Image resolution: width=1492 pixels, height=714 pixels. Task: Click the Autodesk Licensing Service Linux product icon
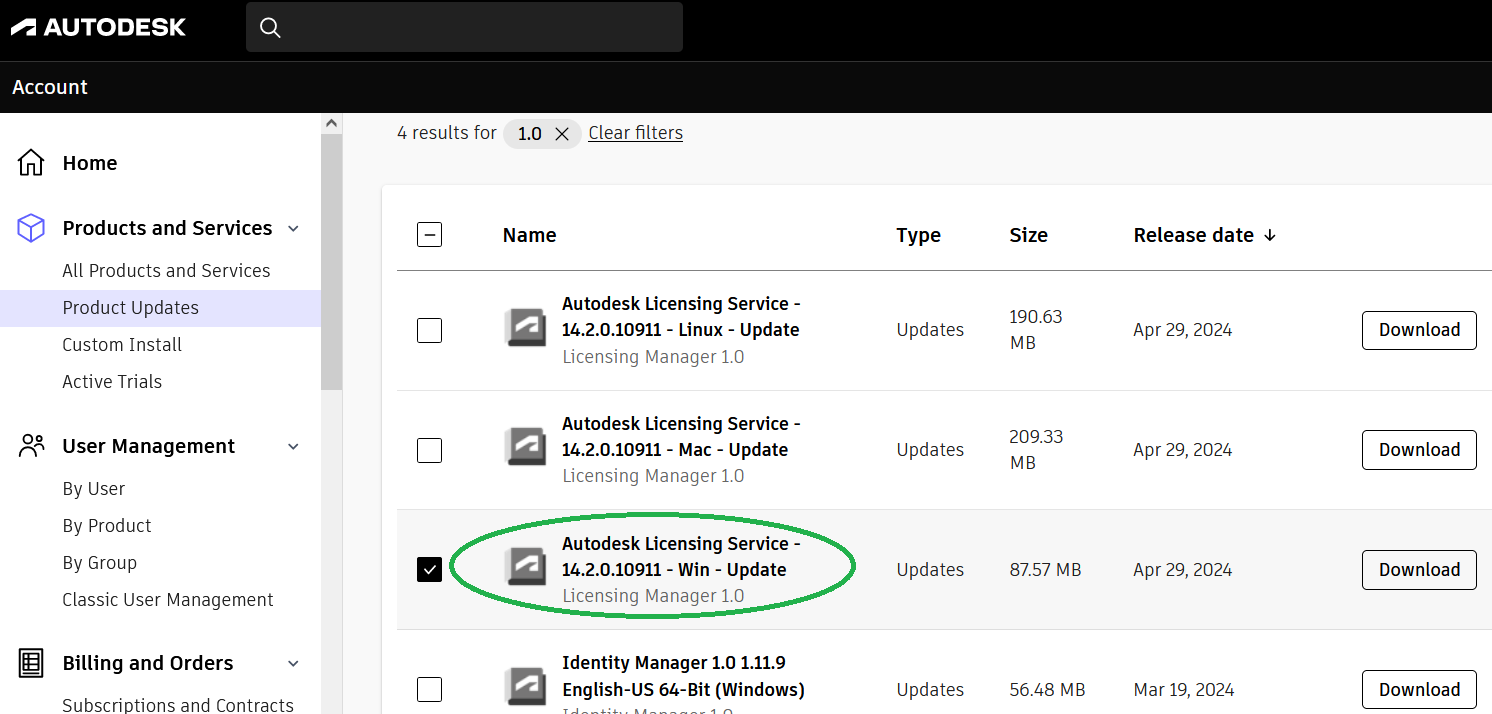[525, 327]
